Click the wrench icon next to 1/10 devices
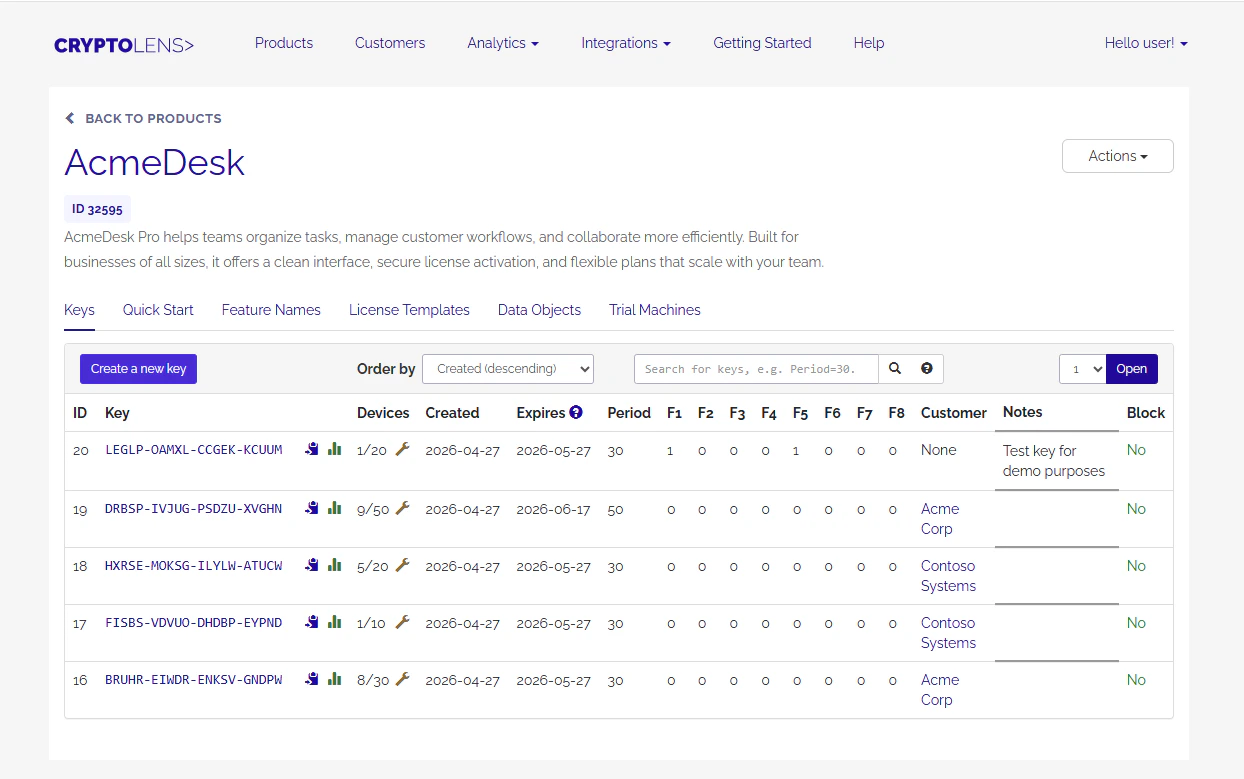 point(403,622)
